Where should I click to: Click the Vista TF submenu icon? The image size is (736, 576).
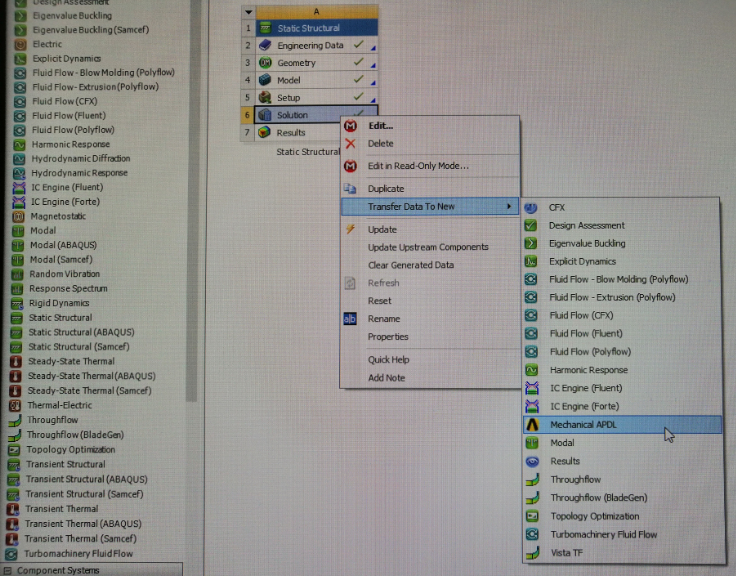click(532, 553)
